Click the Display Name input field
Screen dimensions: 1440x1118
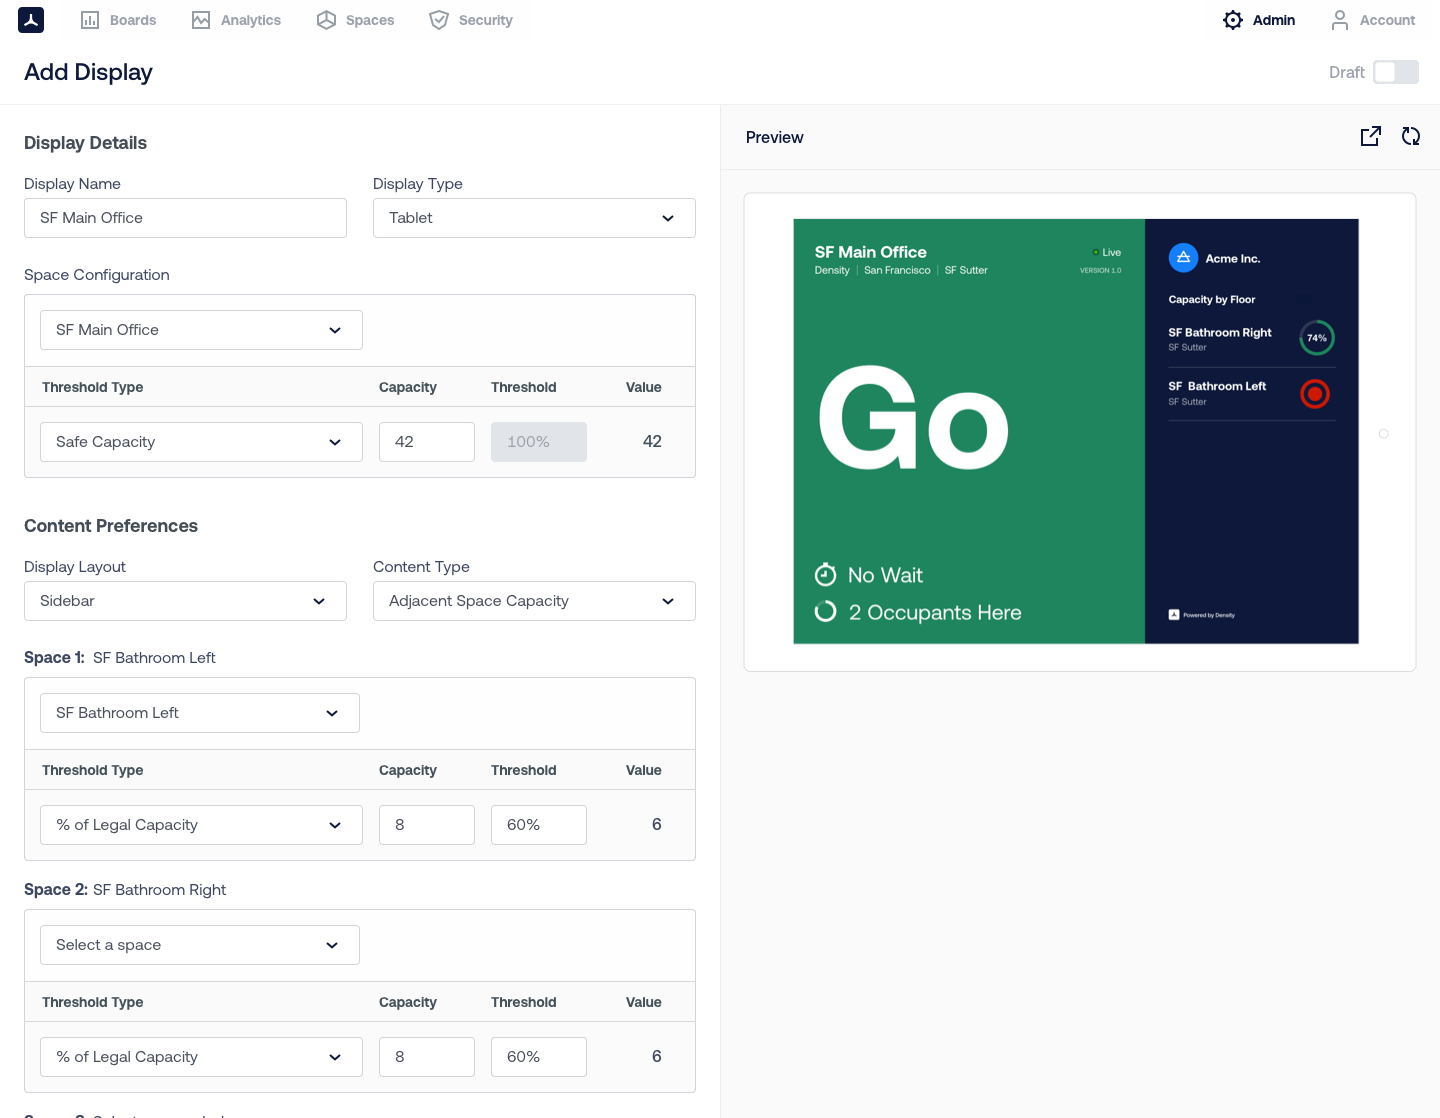pos(185,218)
